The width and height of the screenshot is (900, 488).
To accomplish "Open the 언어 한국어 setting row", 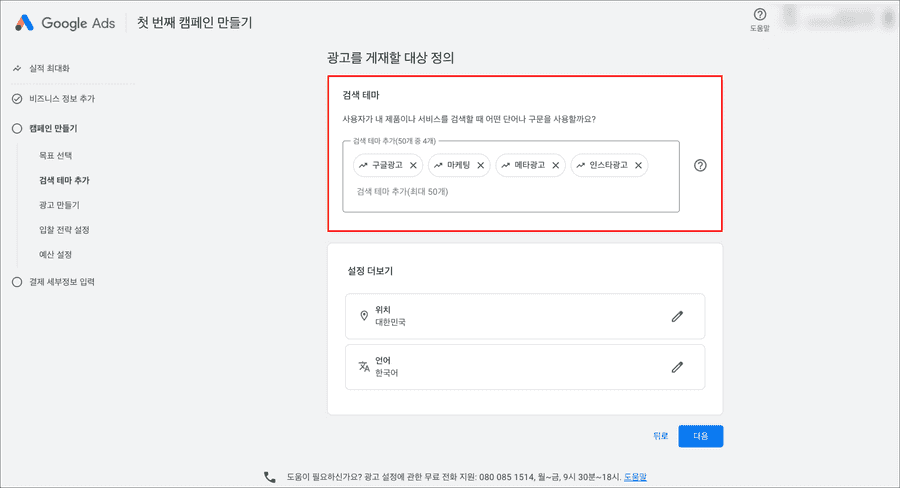I will click(525, 367).
